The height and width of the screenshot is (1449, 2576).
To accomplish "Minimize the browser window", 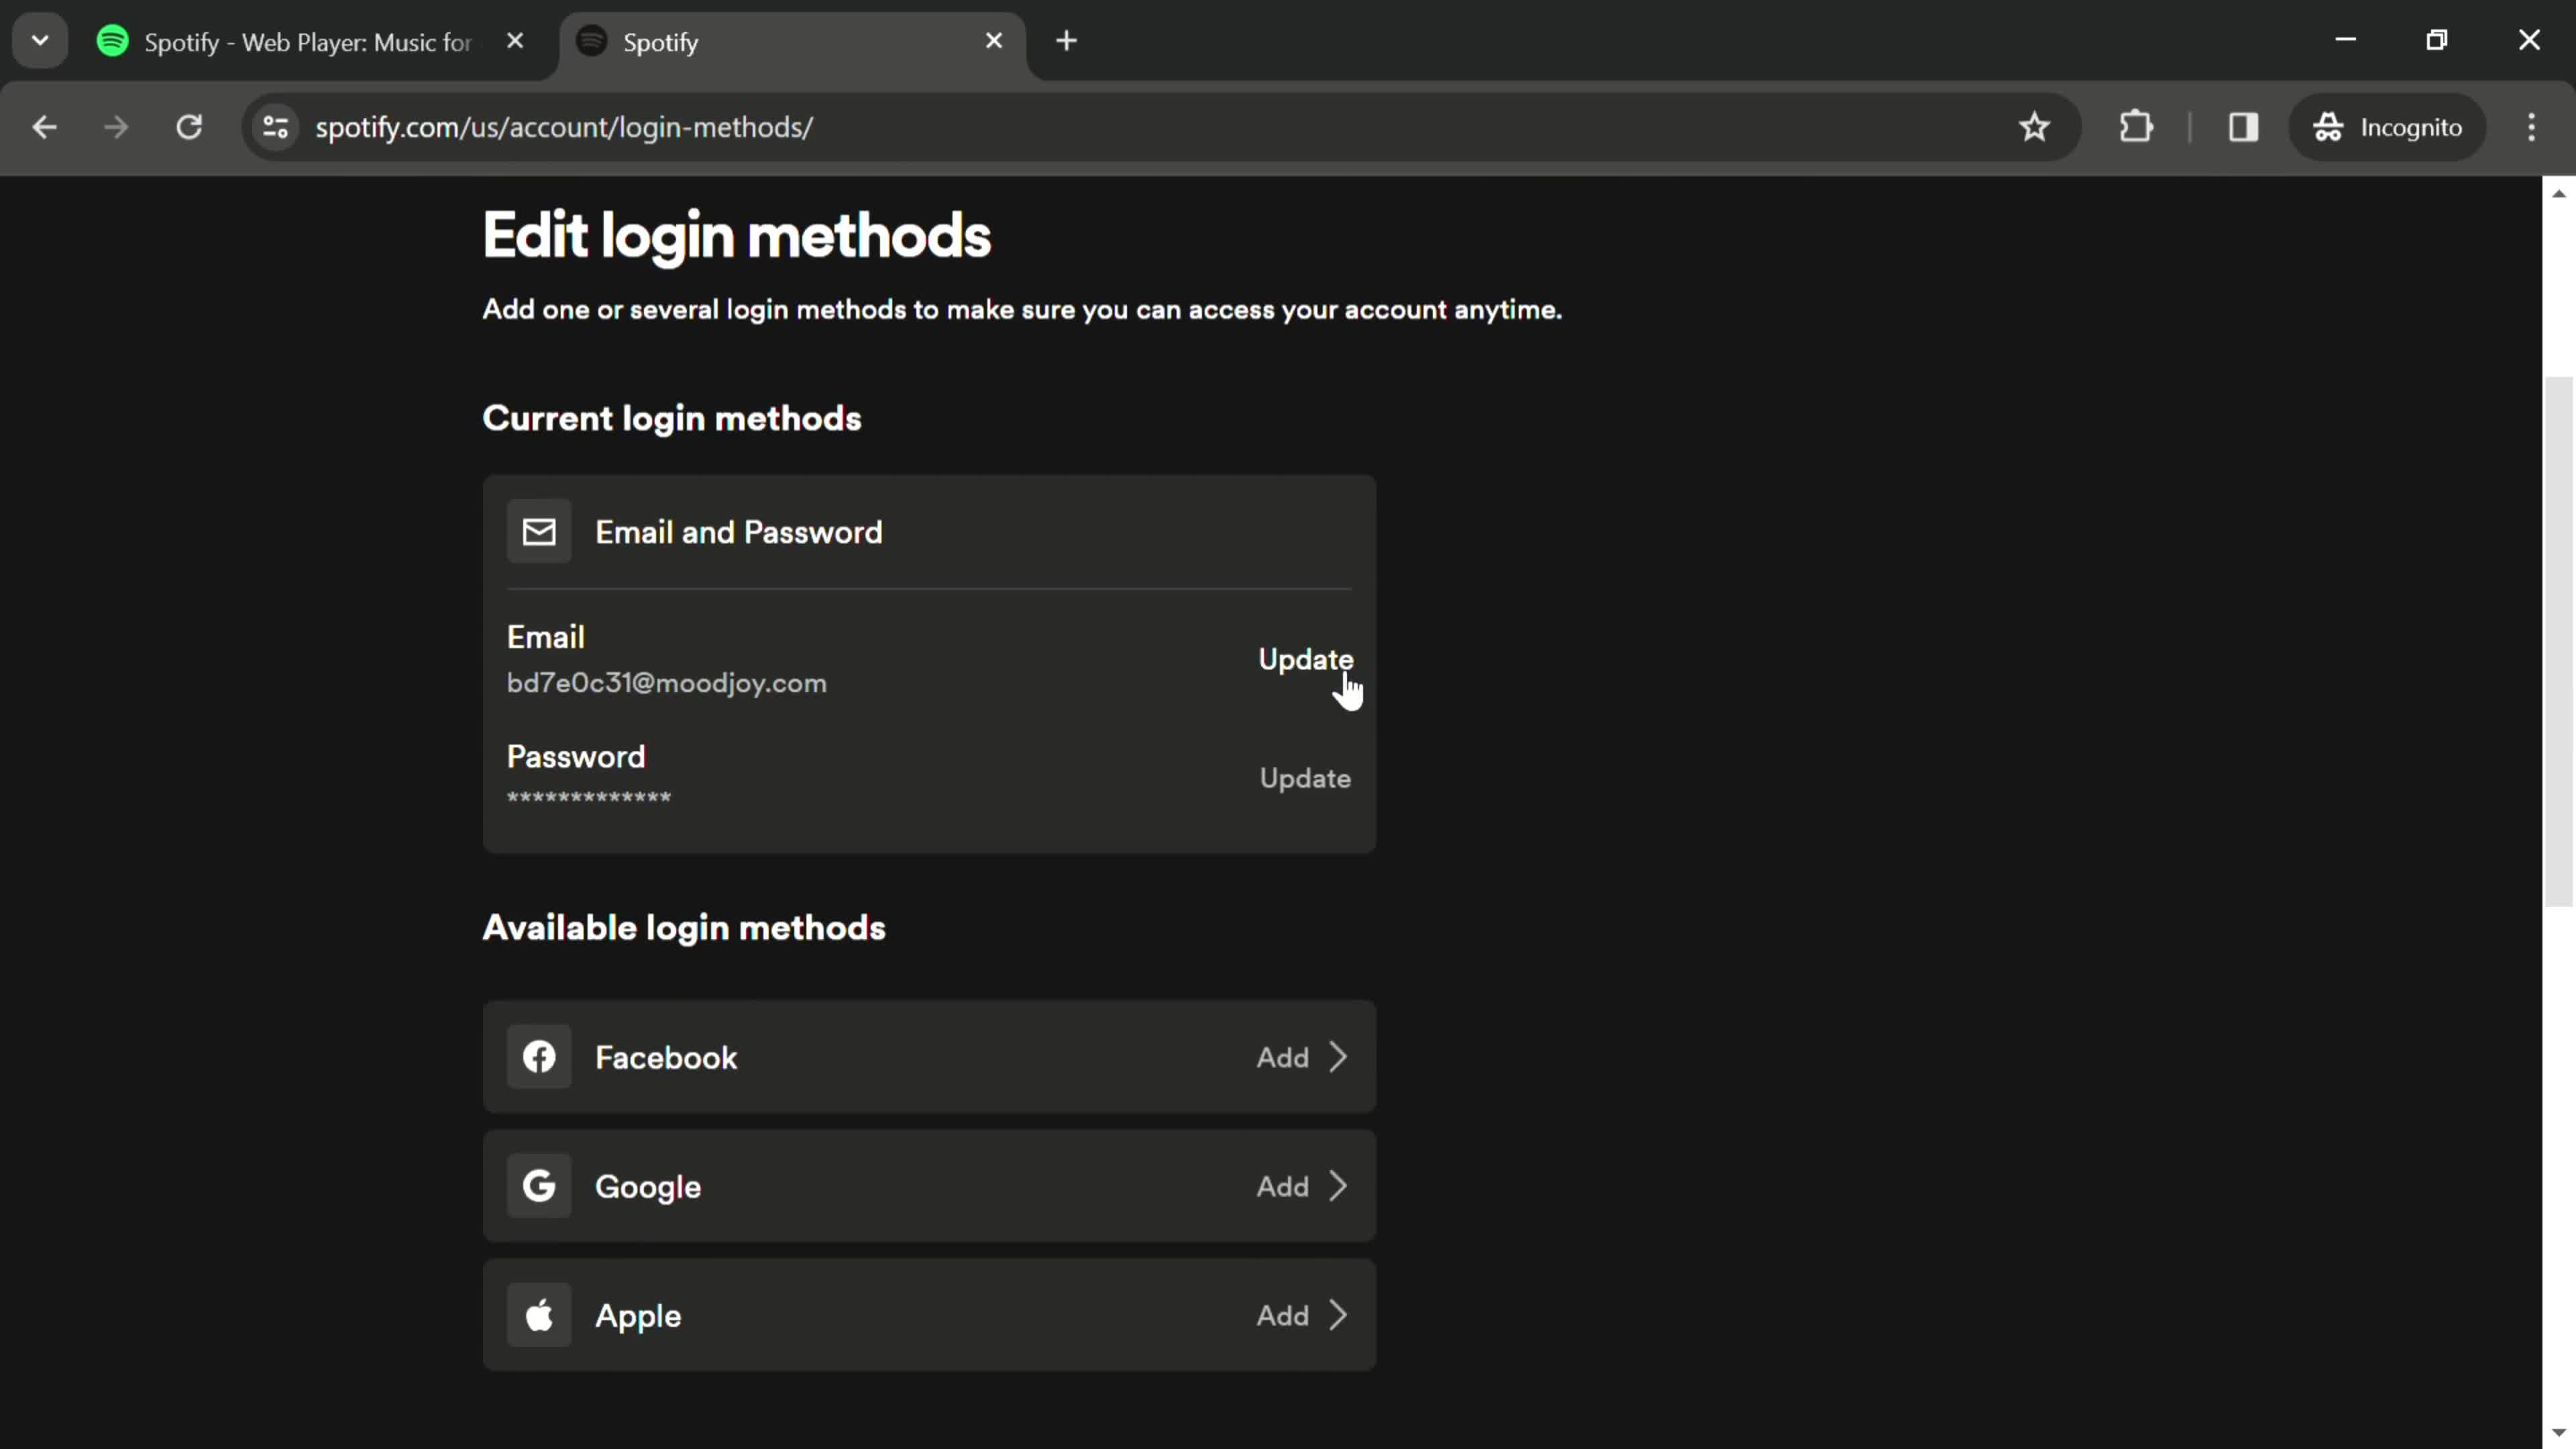I will pyautogui.click(x=2345, y=40).
